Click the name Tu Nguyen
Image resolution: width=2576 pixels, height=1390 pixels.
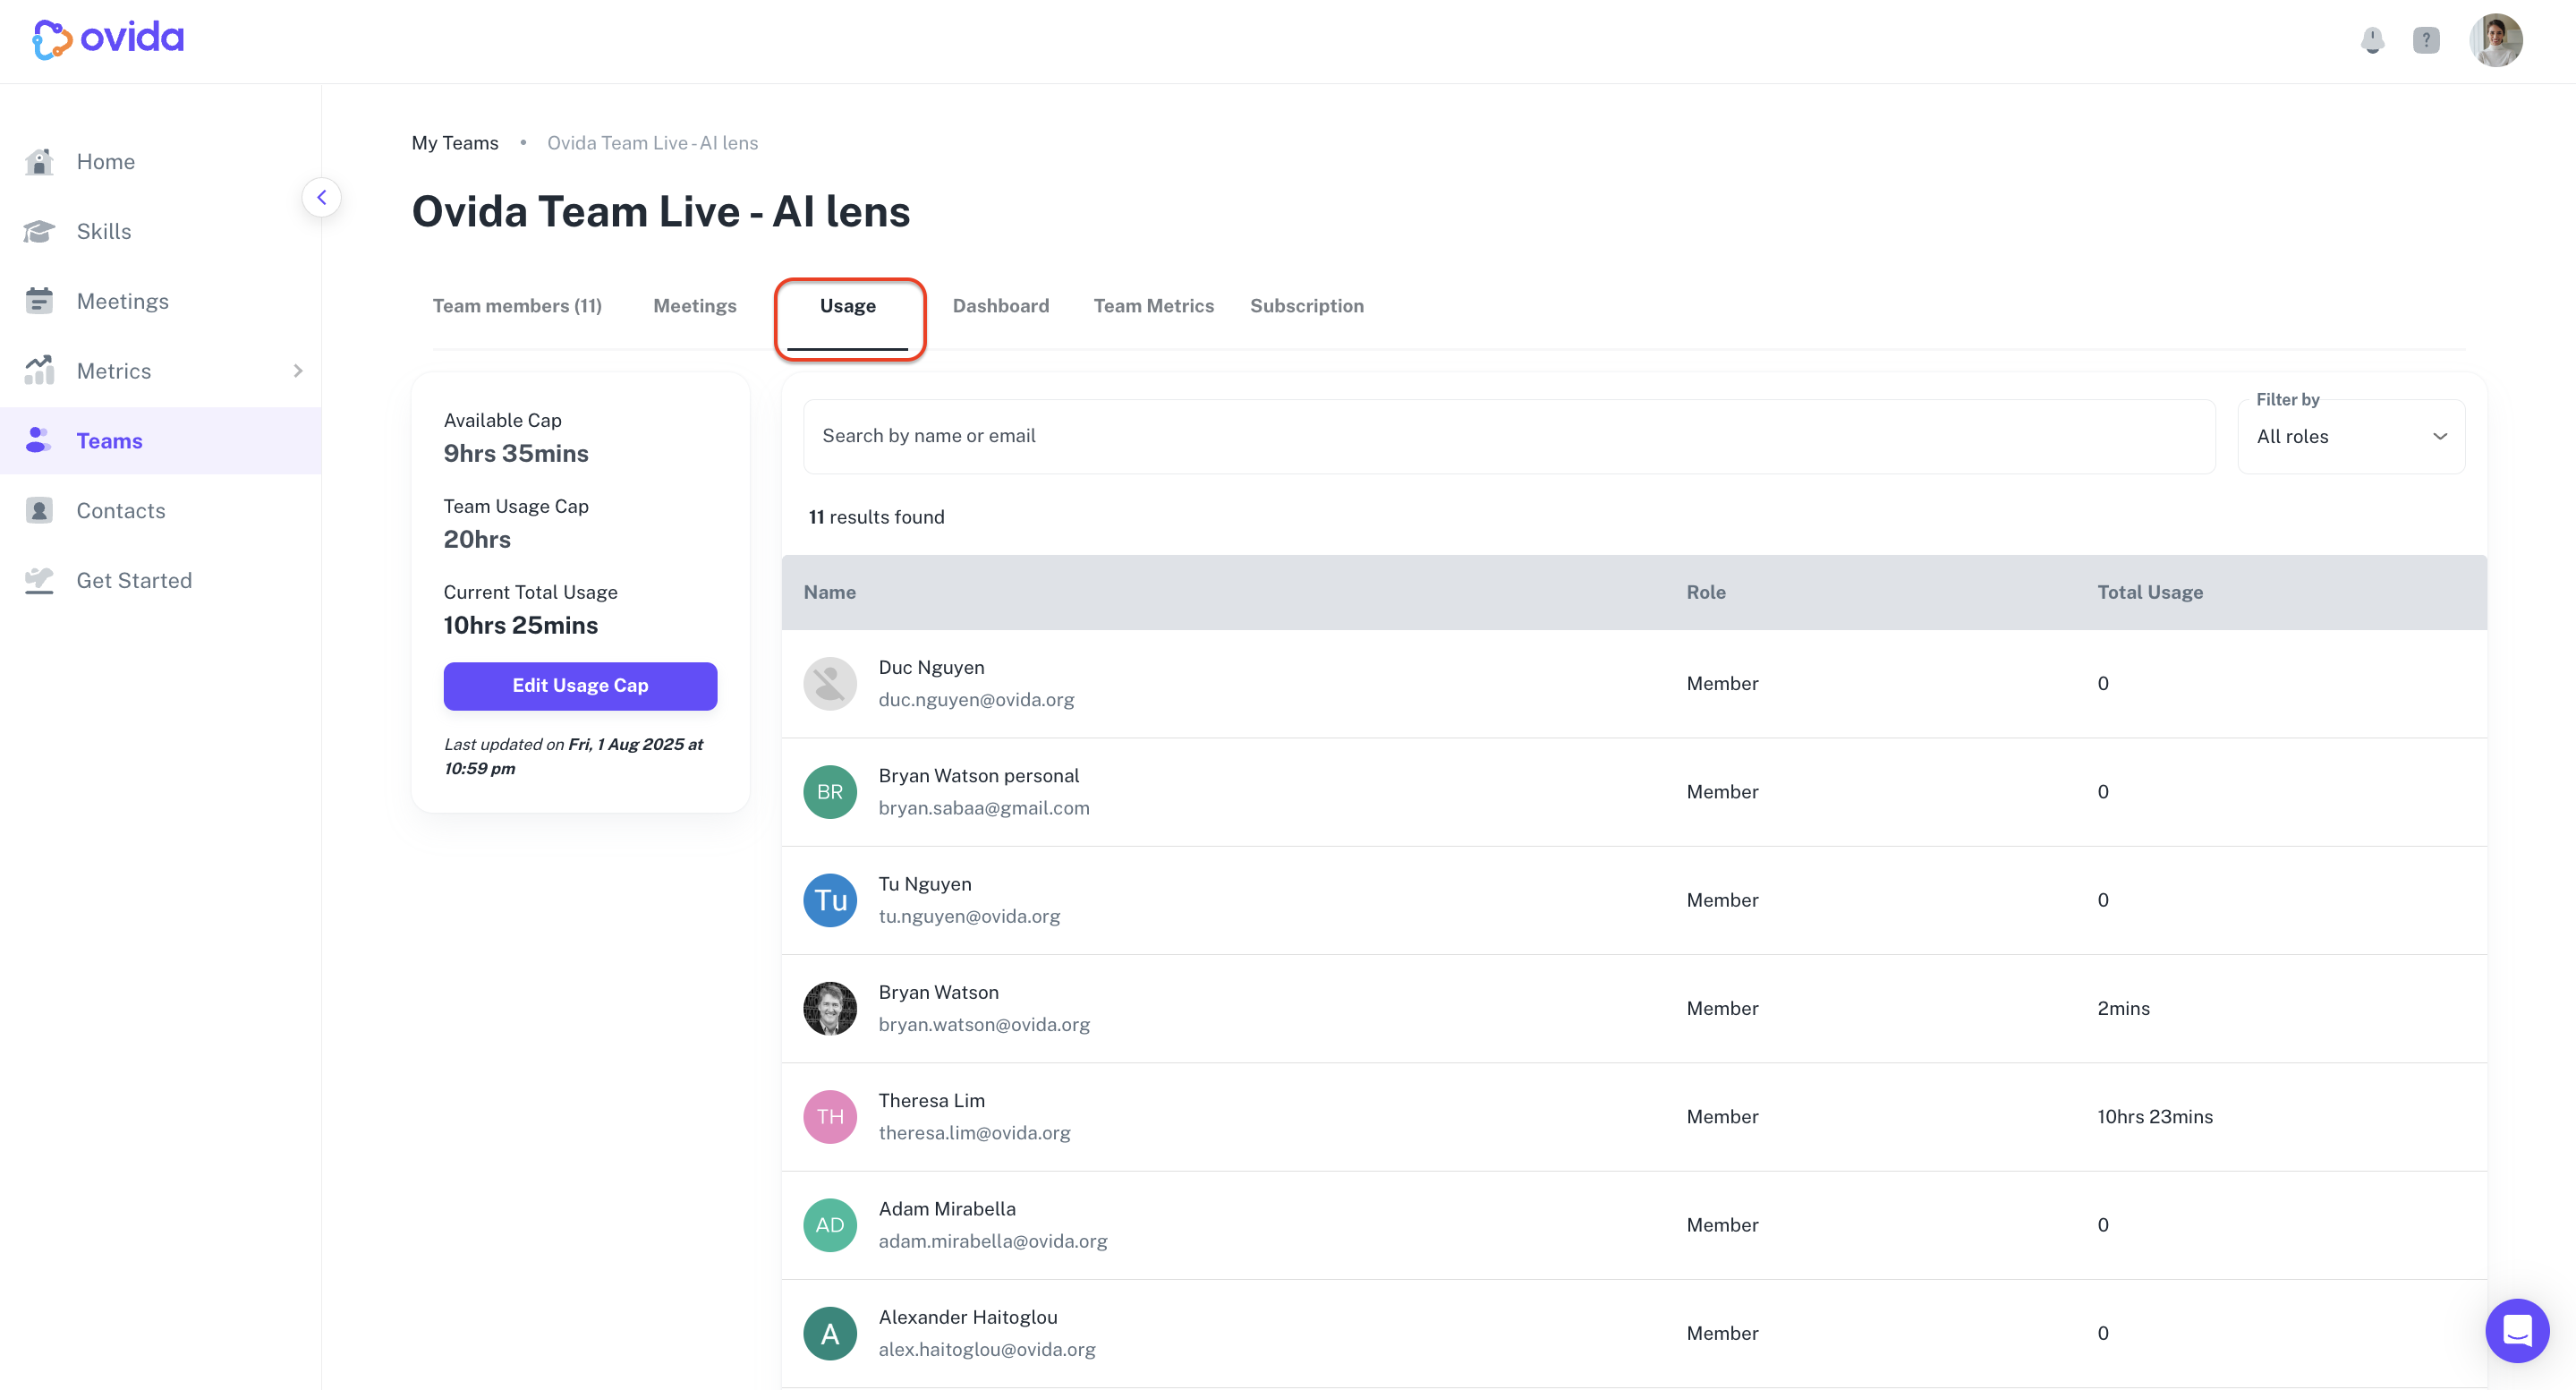[x=925, y=884]
